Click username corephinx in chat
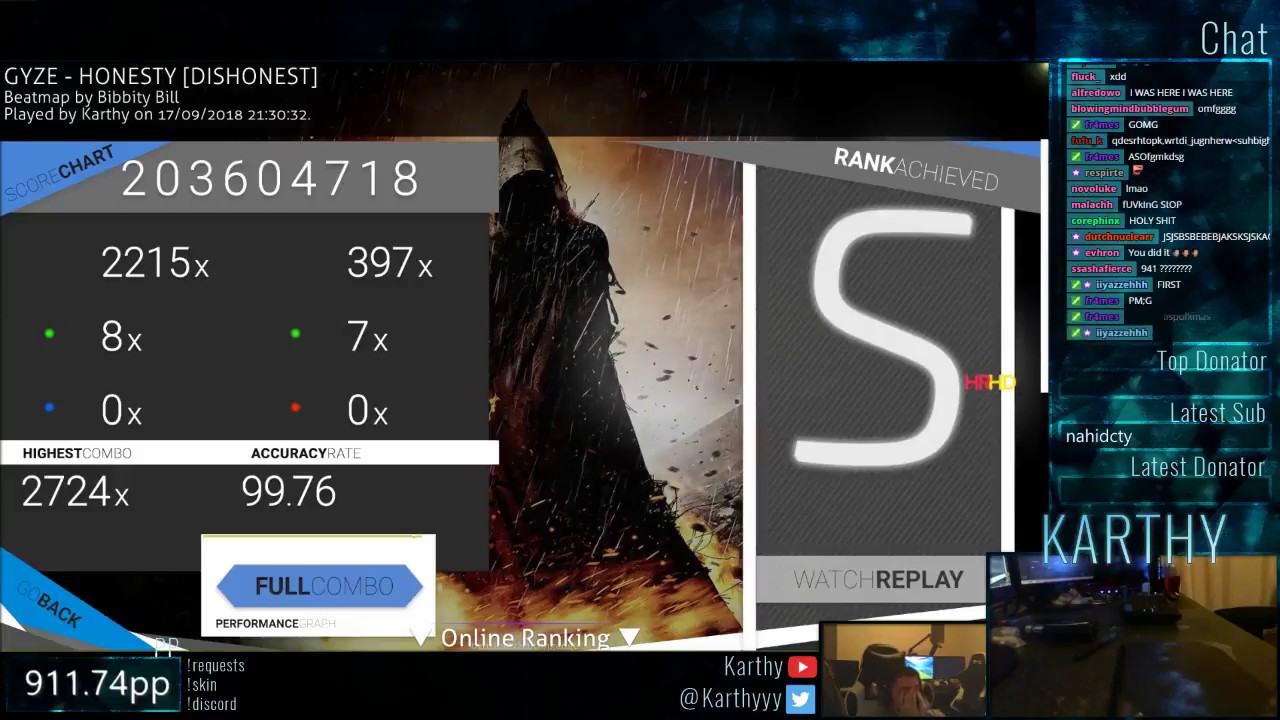1280x720 pixels. [1096, 221]
